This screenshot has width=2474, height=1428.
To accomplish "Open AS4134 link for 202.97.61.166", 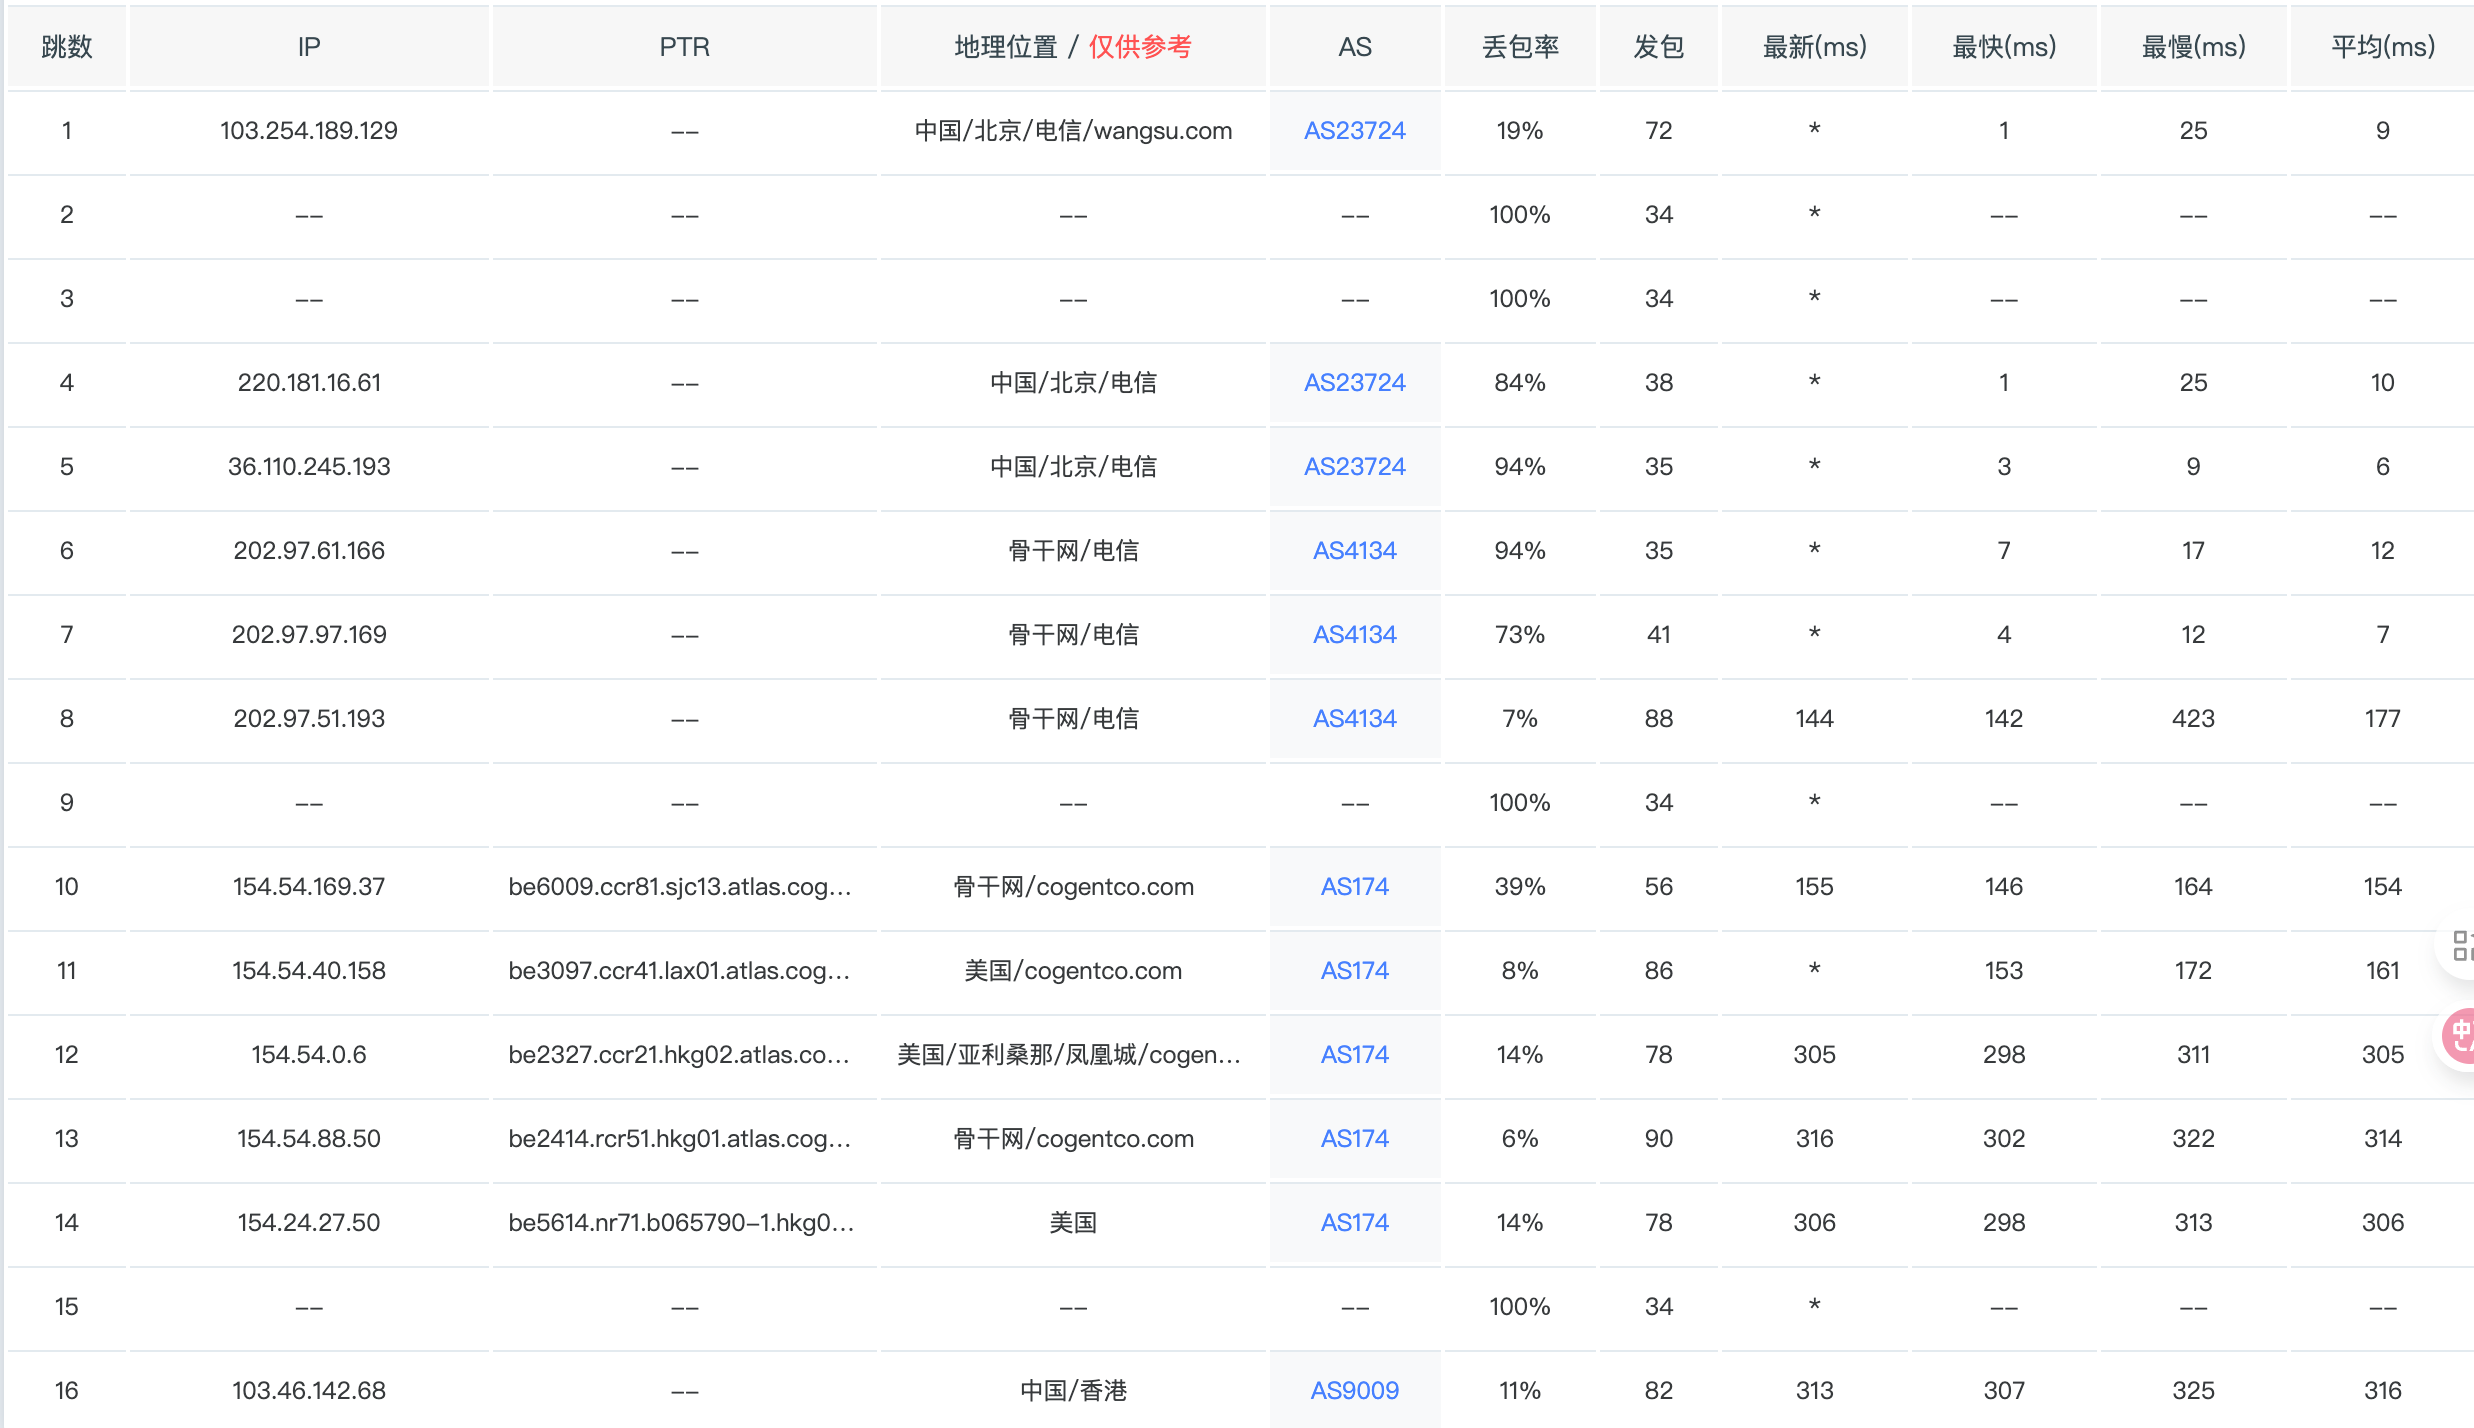I will [1354, 551].
